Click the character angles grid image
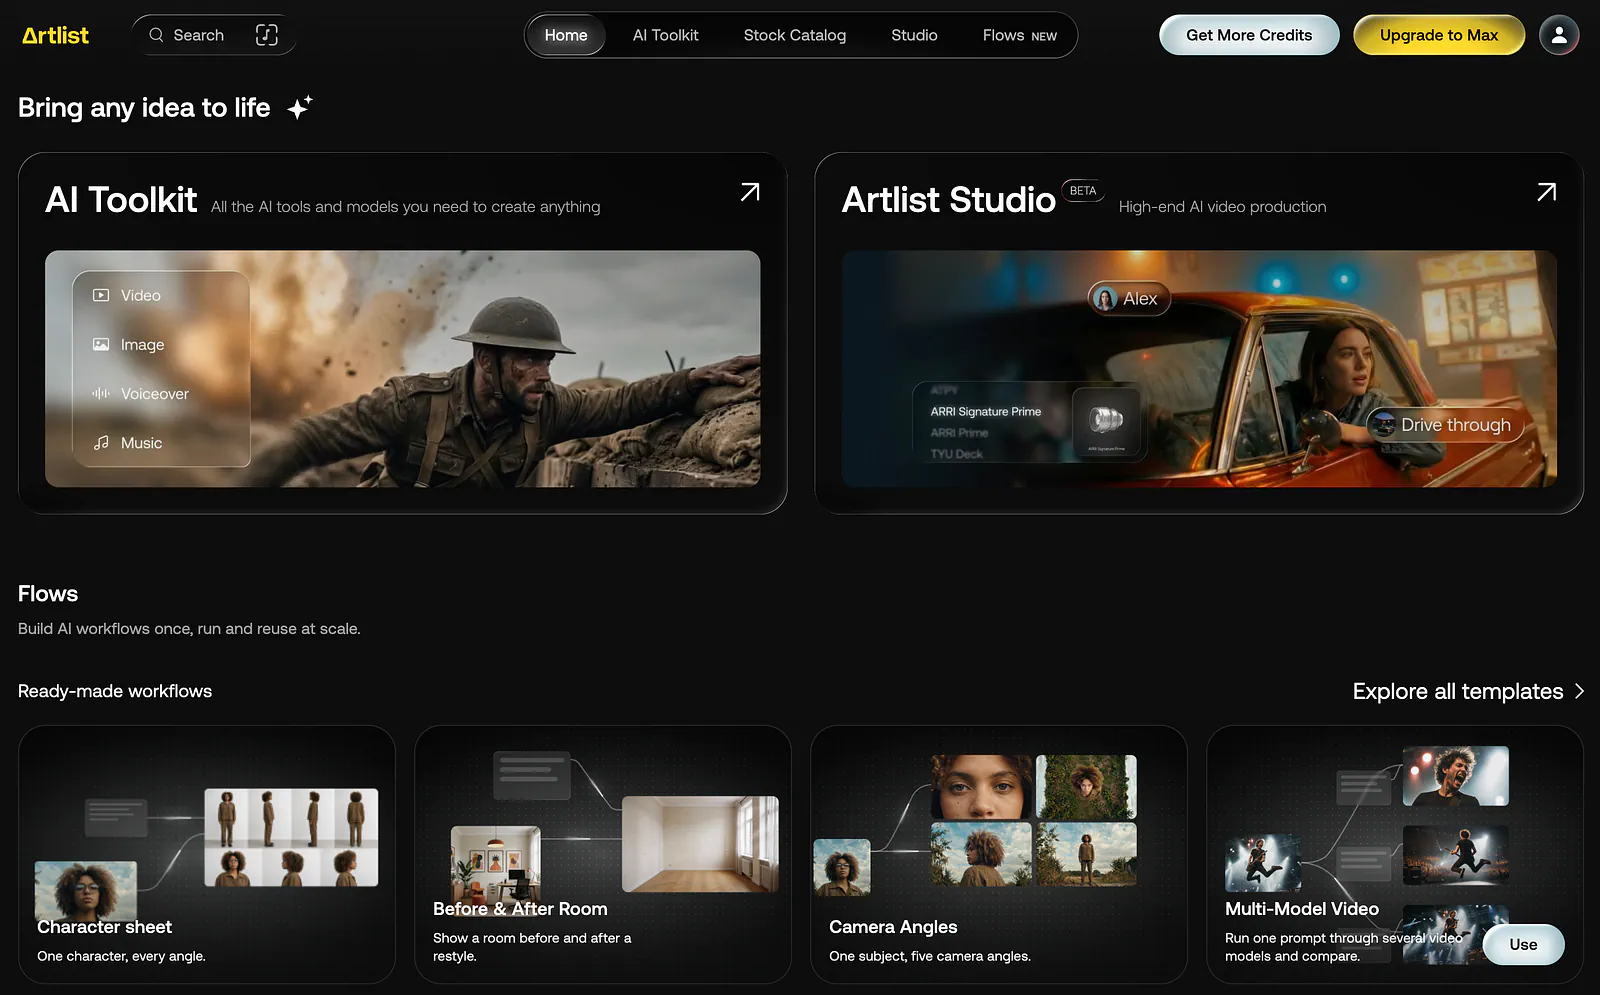Image resolution: width=1600 pixels, height=995 pixels. pyautogui.click(x=291, y=837)
